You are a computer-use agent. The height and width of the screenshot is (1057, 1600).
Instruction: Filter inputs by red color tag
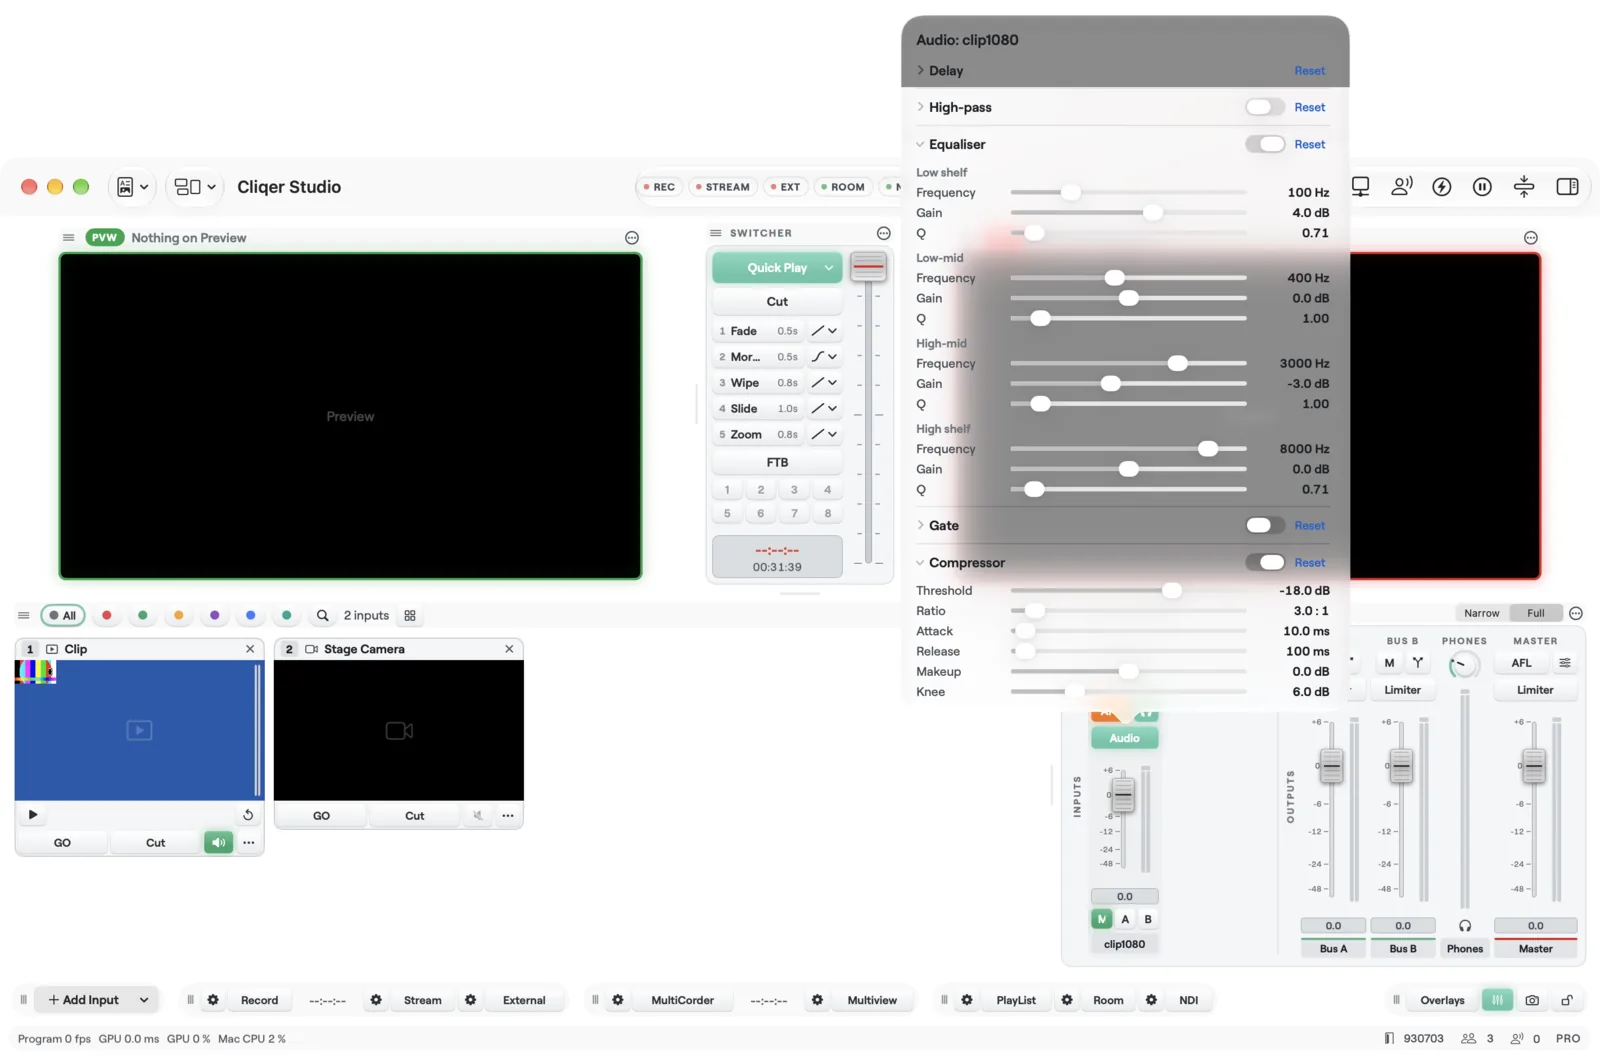pos(107,615)
